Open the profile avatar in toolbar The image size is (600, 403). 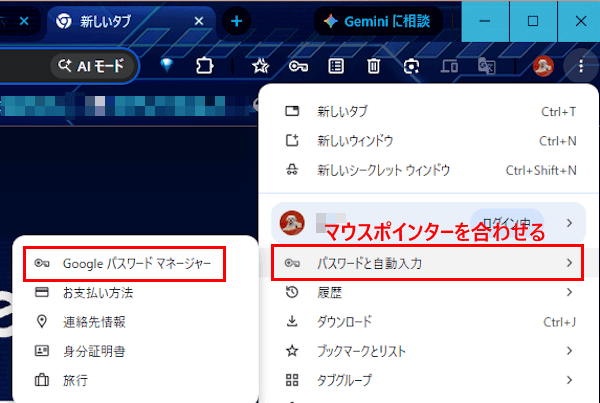[x=543, y=66]
